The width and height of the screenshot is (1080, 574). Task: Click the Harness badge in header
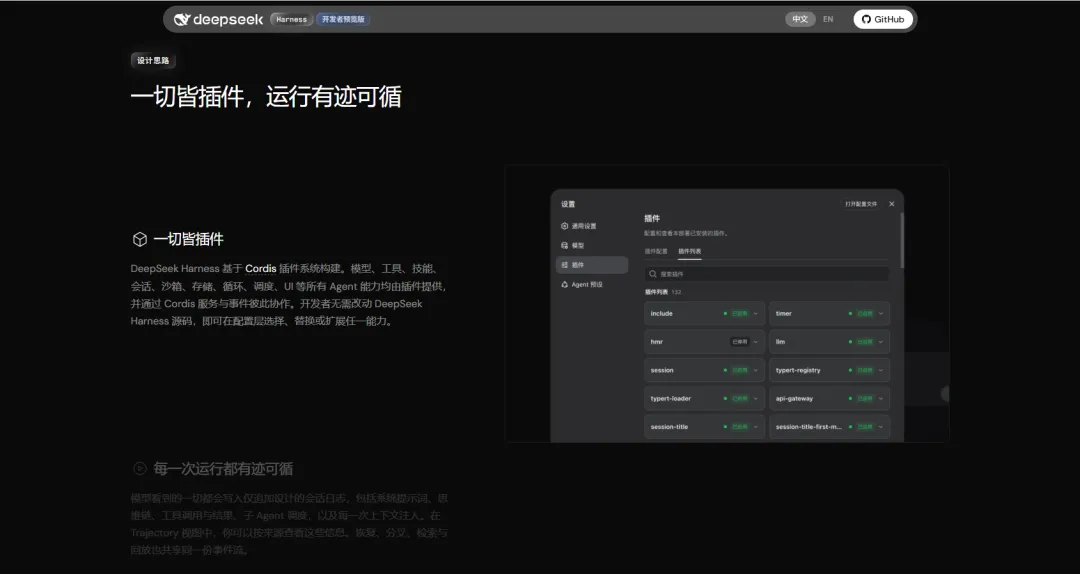[x=291, y=19]
